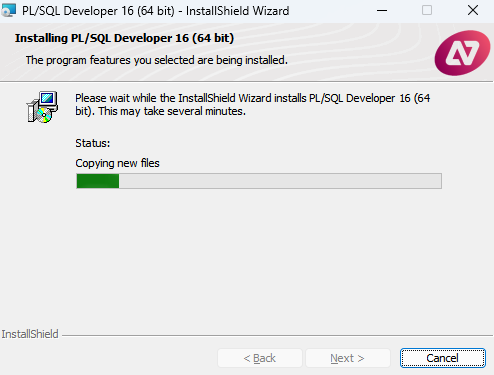Click the Allround Automations red logo

click(462, 53)
